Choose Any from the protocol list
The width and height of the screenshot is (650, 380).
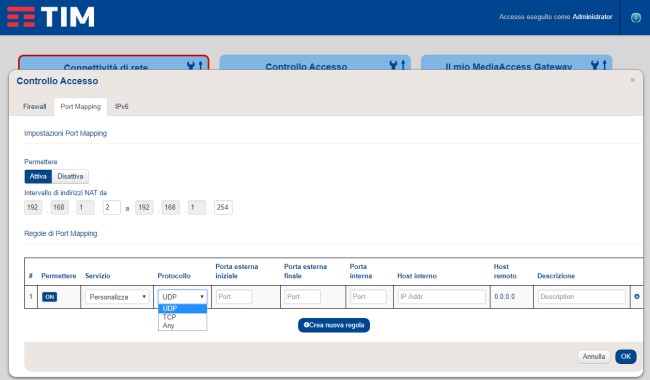pyautogui.click(x=182, y=325)
